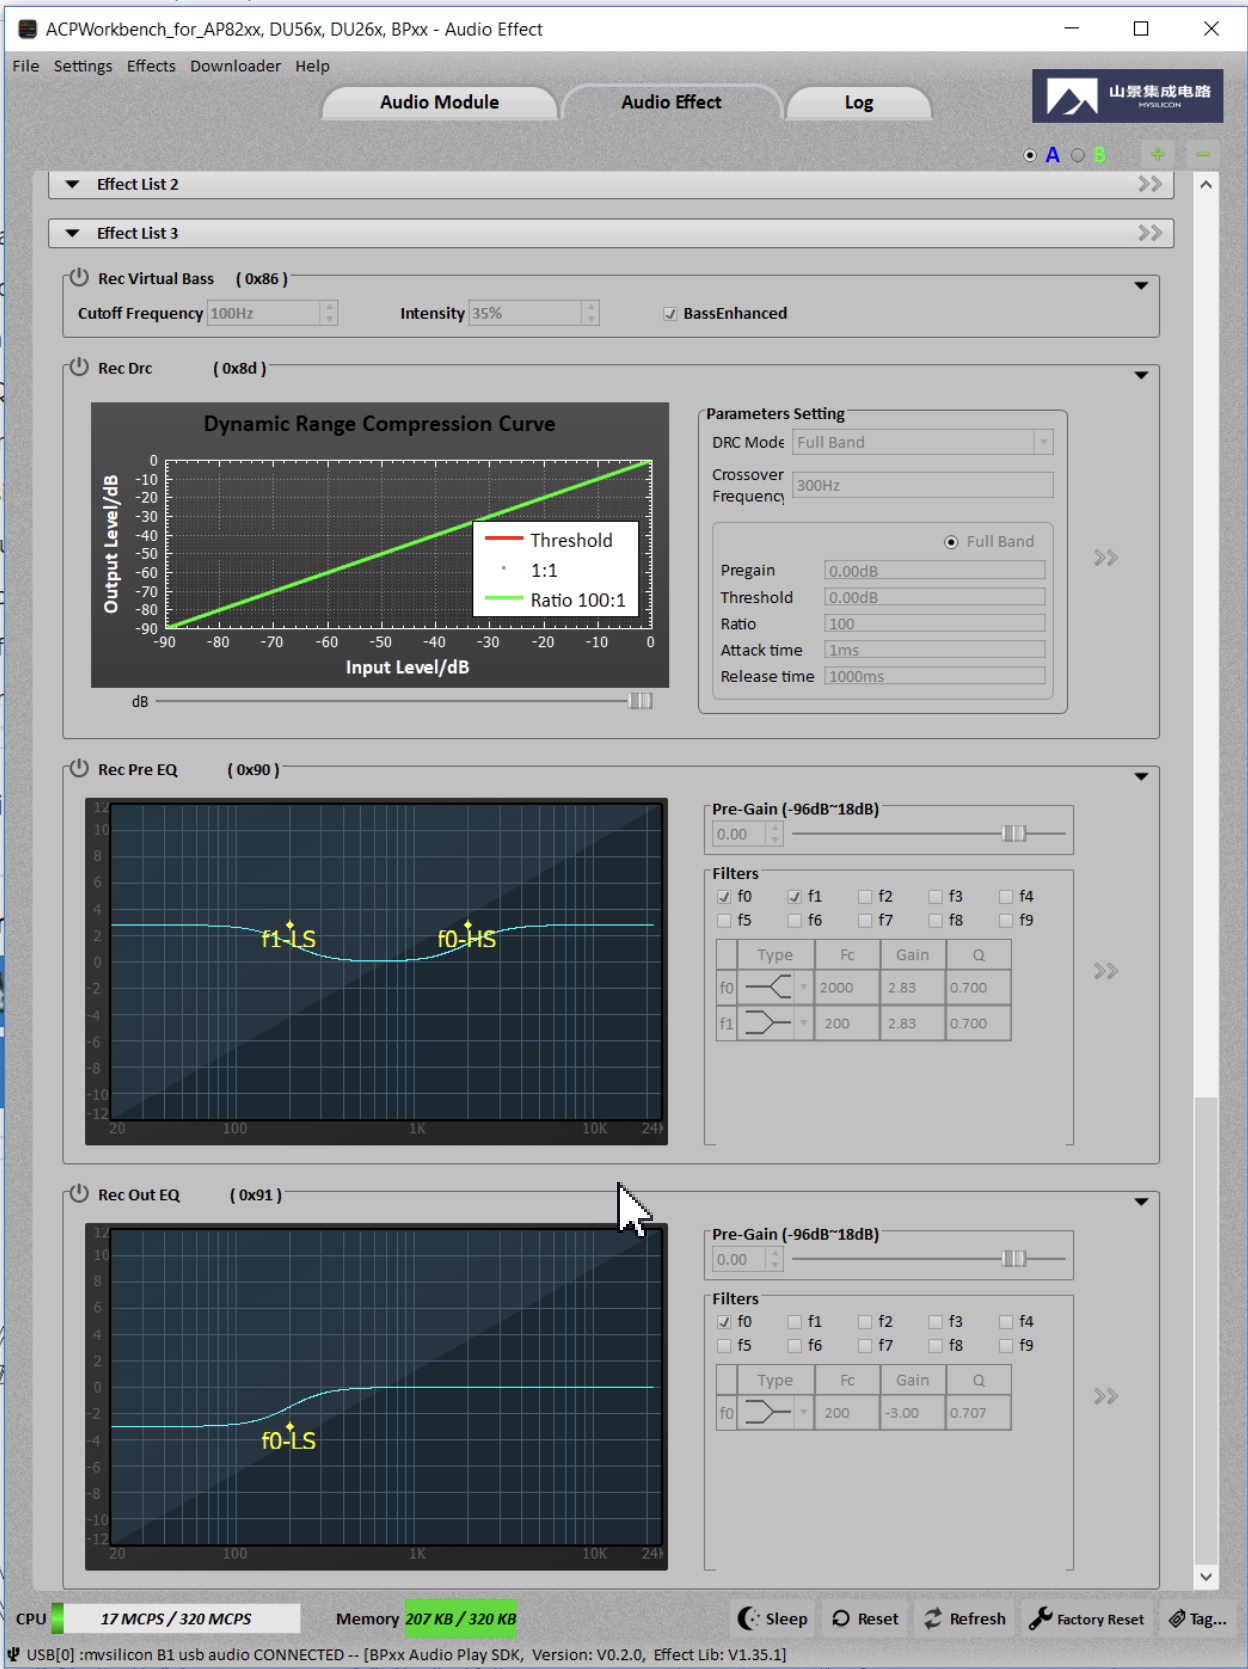
Task: Click double-arrow icon beside Rec Out EQ filters
Action: click(1105, 1396)
